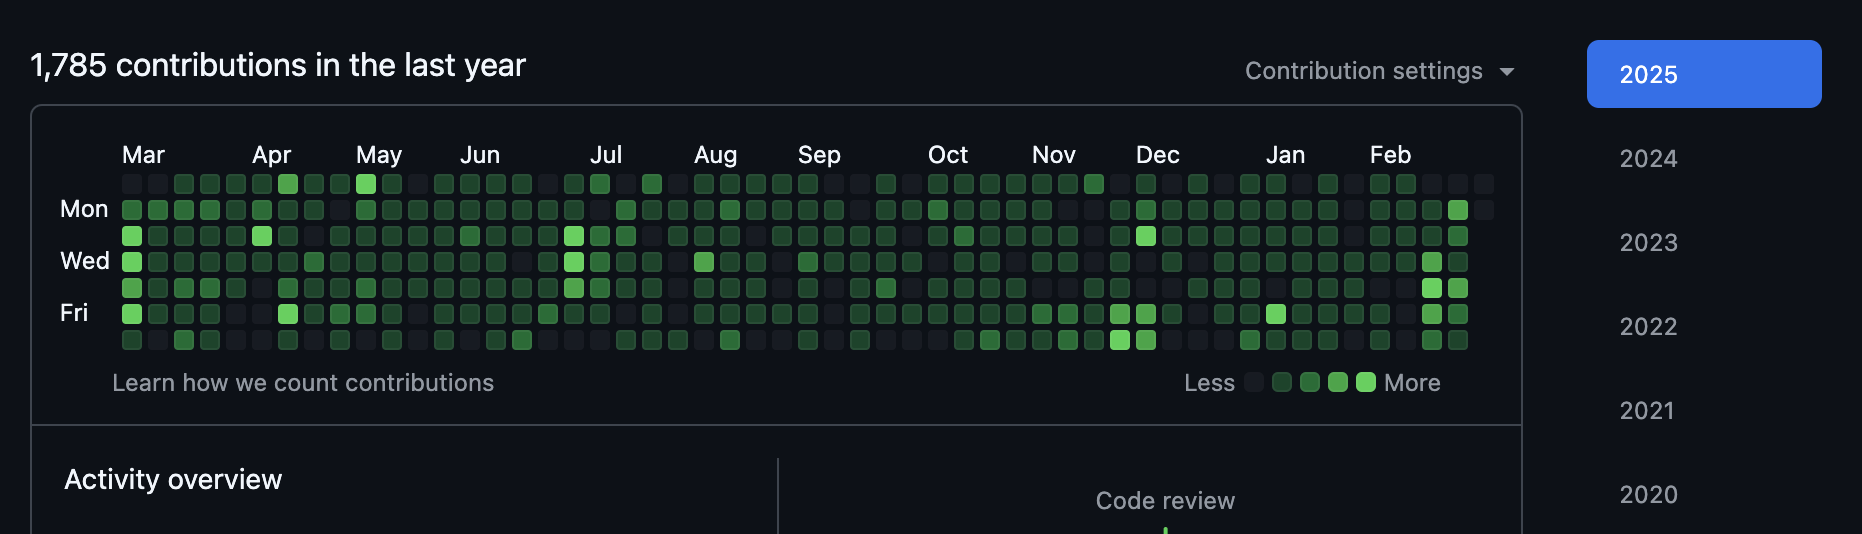Open the Contribution settings dropdown
This screenshot has height=534, width=1862.
(1379, 71)
